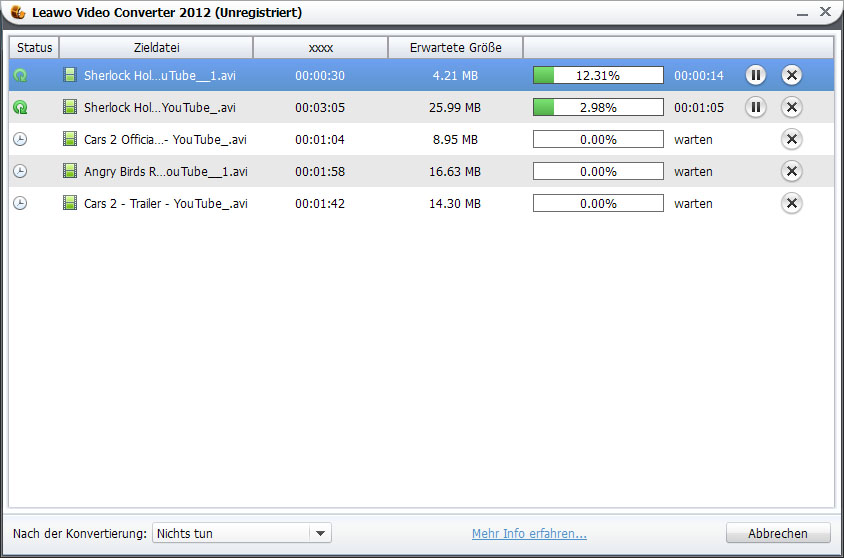844x558 pixels.
Task: Select file name Sherlock Hol...YouTube_.avi
Action: click(x=160, y=108)
